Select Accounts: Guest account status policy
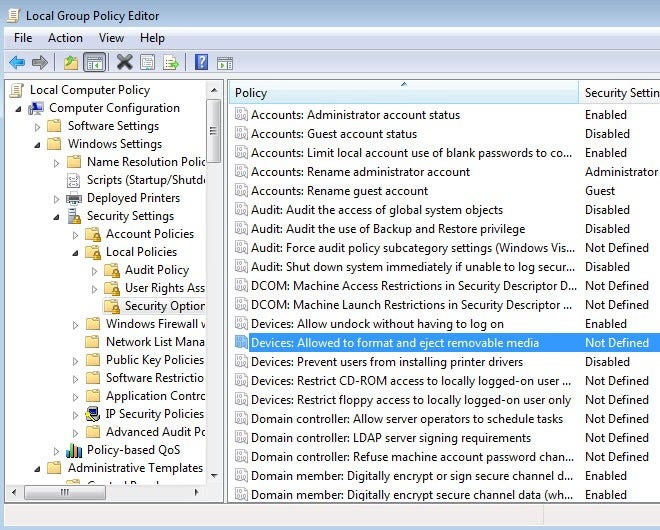Image resolution: width=660 pixels, height=530 pixels. pos(334,134)
